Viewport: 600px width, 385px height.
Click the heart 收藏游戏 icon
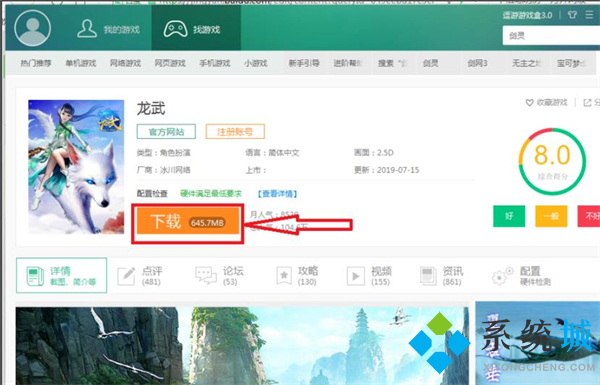530,103
